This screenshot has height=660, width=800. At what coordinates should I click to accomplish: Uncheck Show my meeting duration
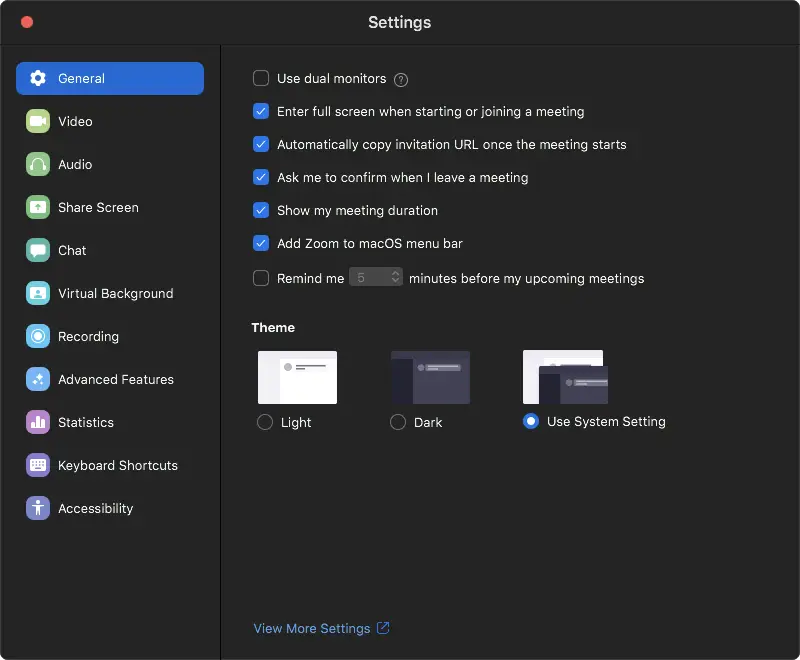click(x=261, y=210)
